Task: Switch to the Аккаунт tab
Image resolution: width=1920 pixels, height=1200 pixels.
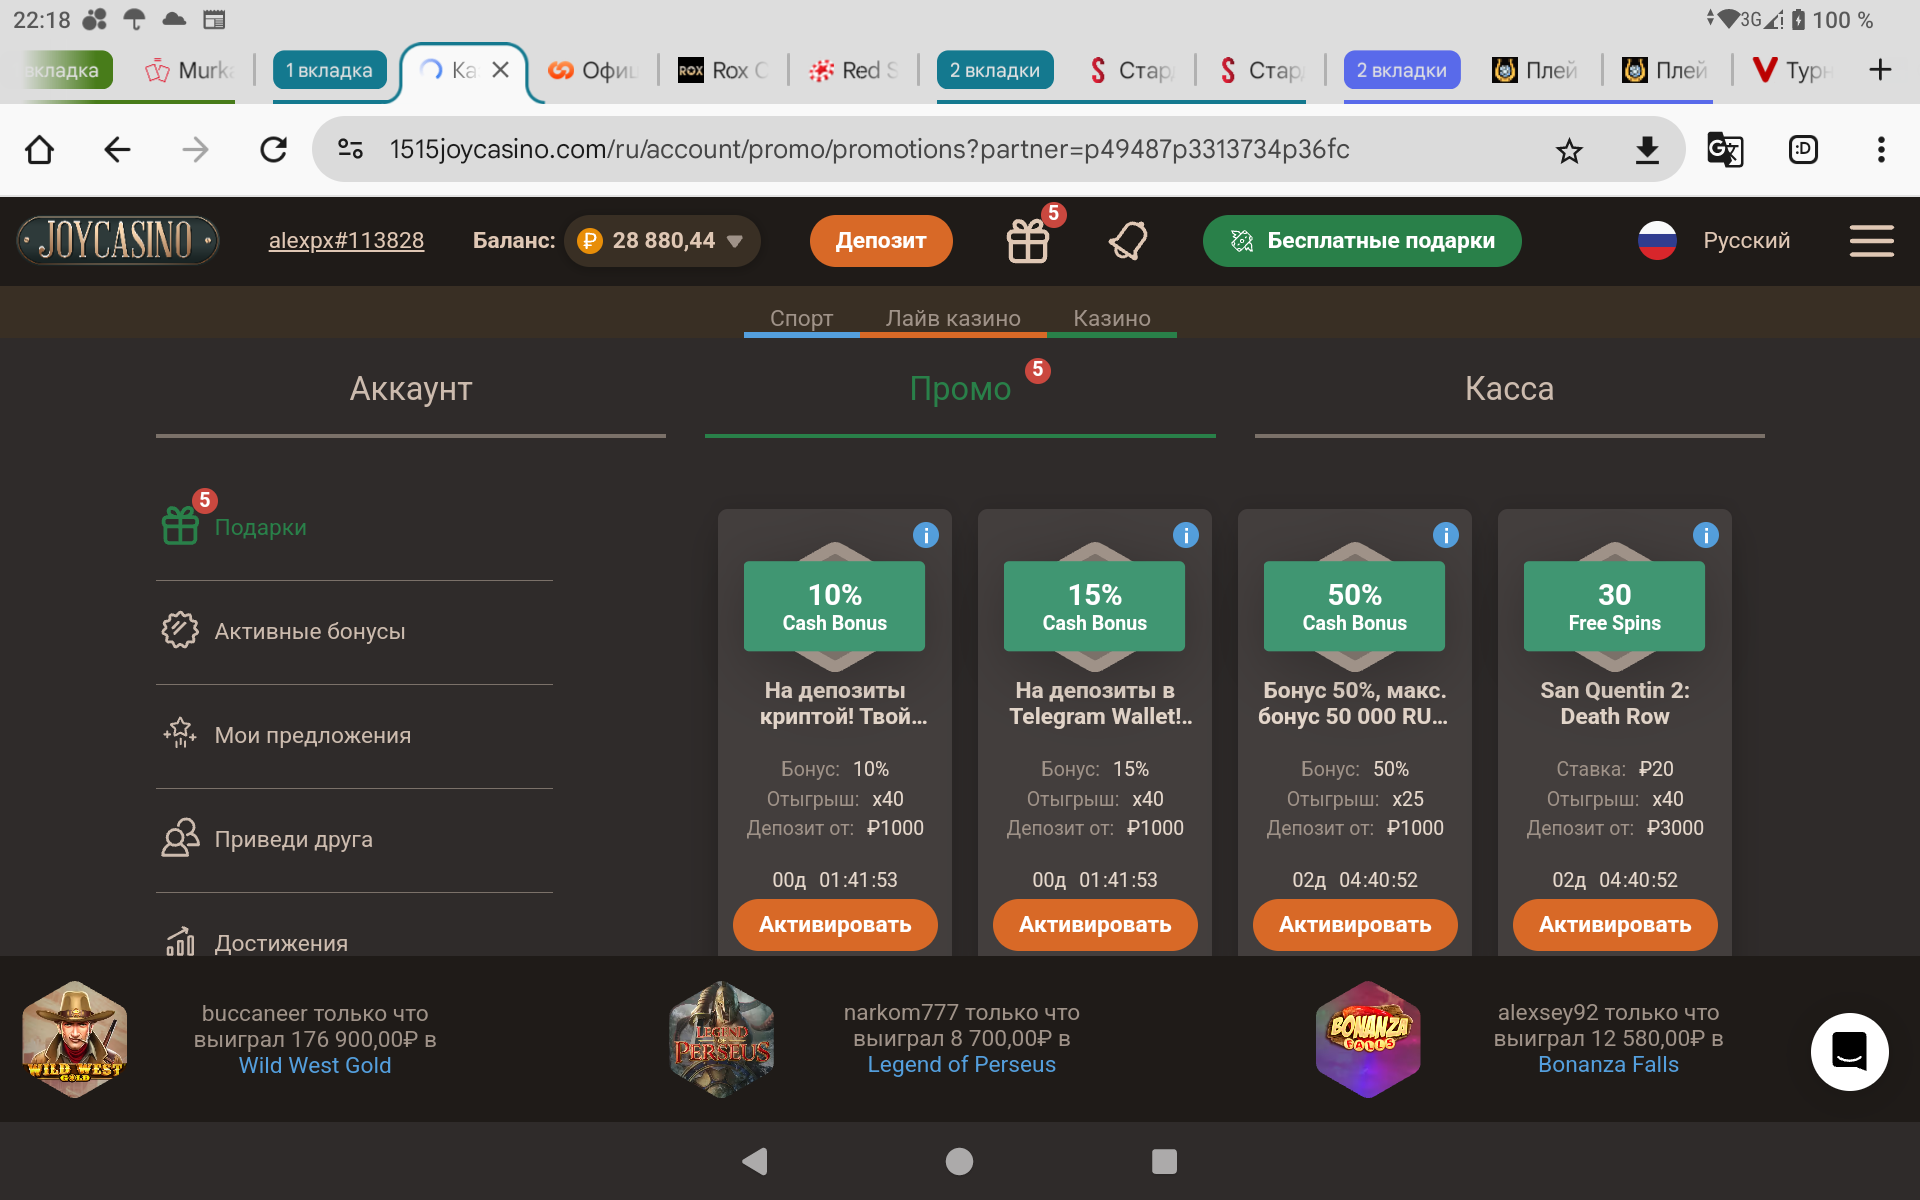Action: click(x=411, y=389)
